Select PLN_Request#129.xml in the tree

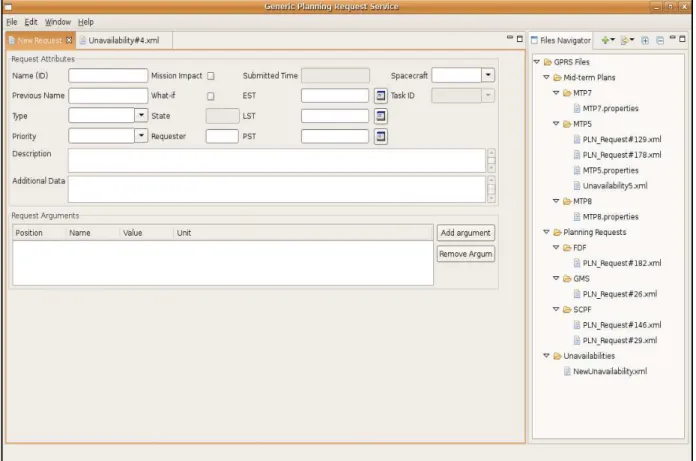621,140
